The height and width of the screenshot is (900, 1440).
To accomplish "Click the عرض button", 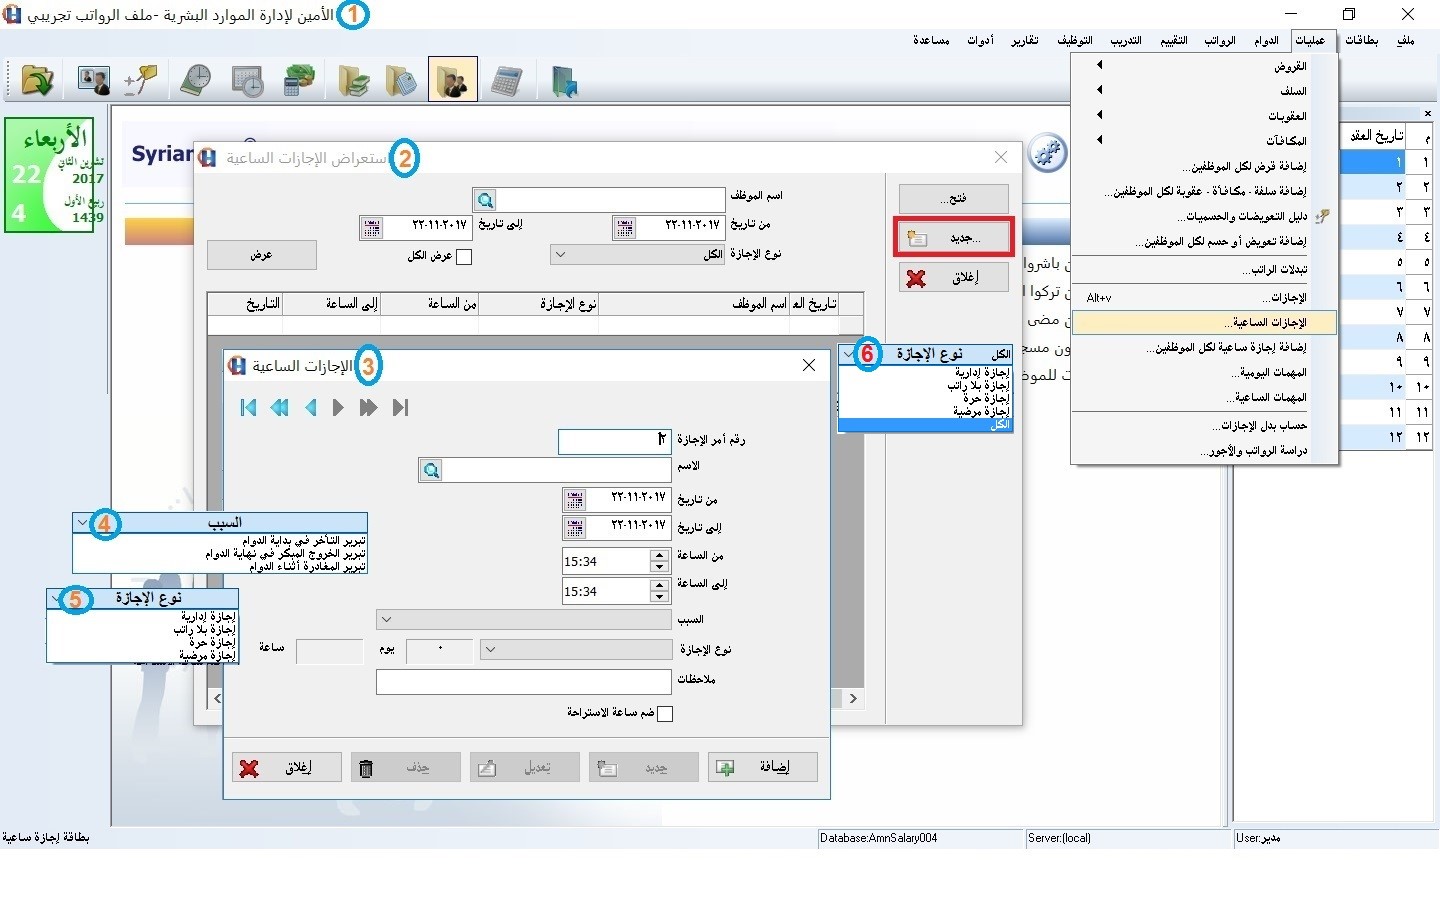I will (262, 255).
